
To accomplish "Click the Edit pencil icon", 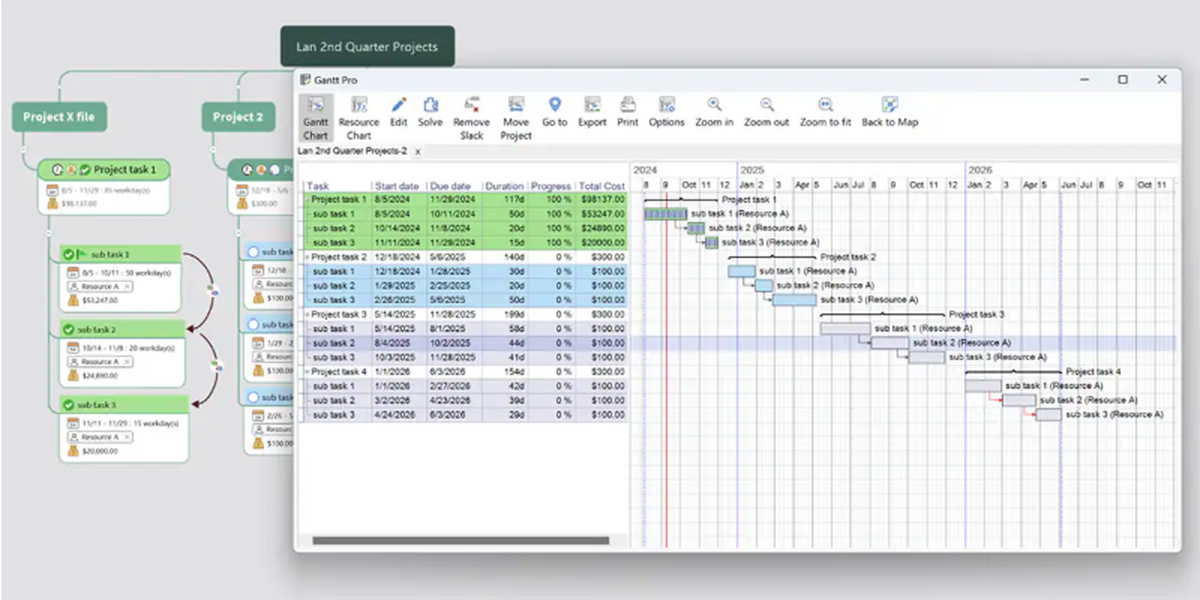I will coord(398,105).
